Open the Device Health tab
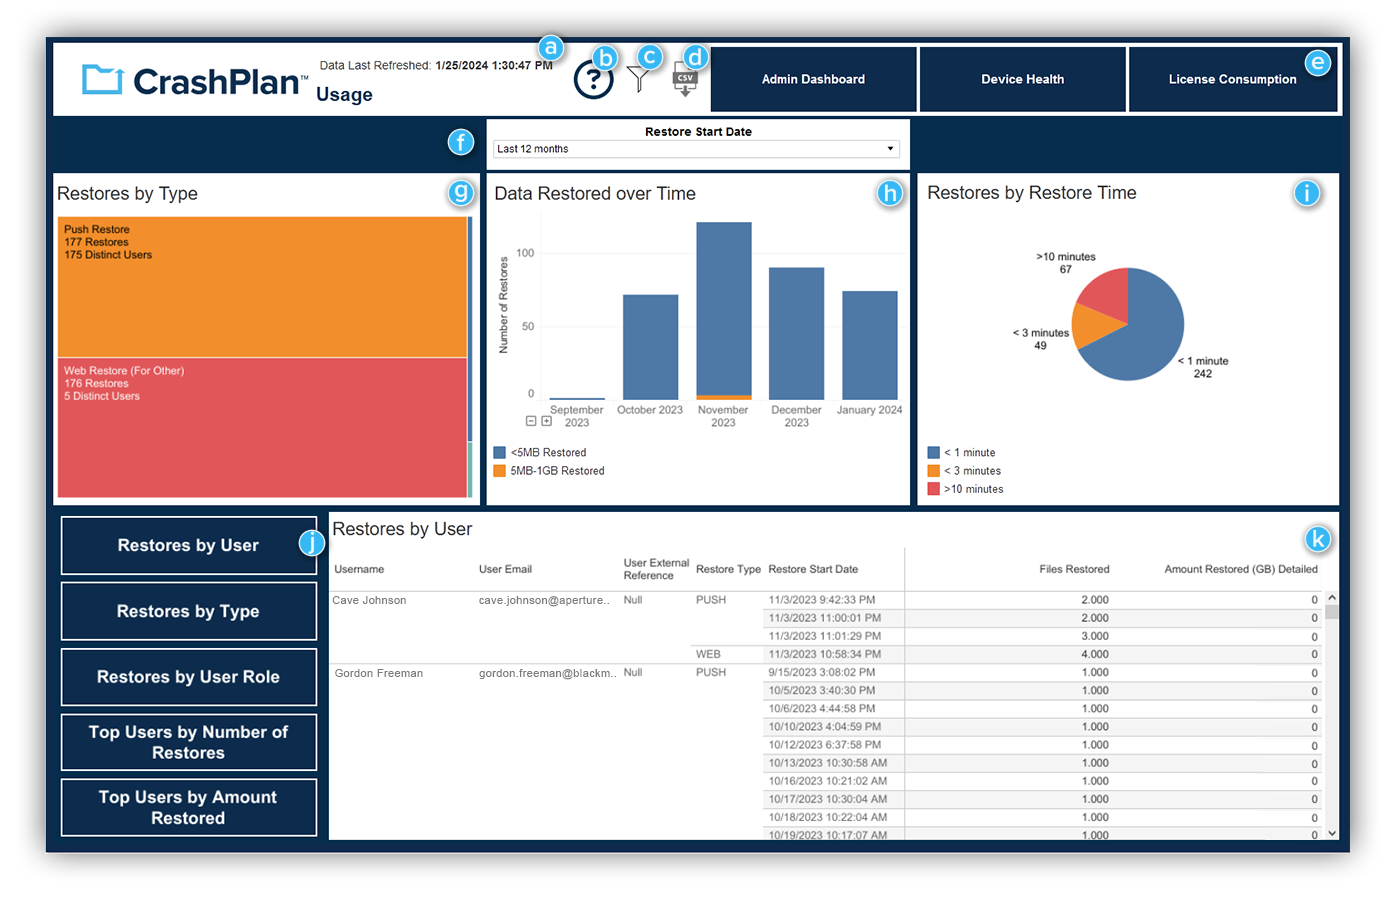Image resolution: width=1395 pixels, height=900 pixels. 1022,79
